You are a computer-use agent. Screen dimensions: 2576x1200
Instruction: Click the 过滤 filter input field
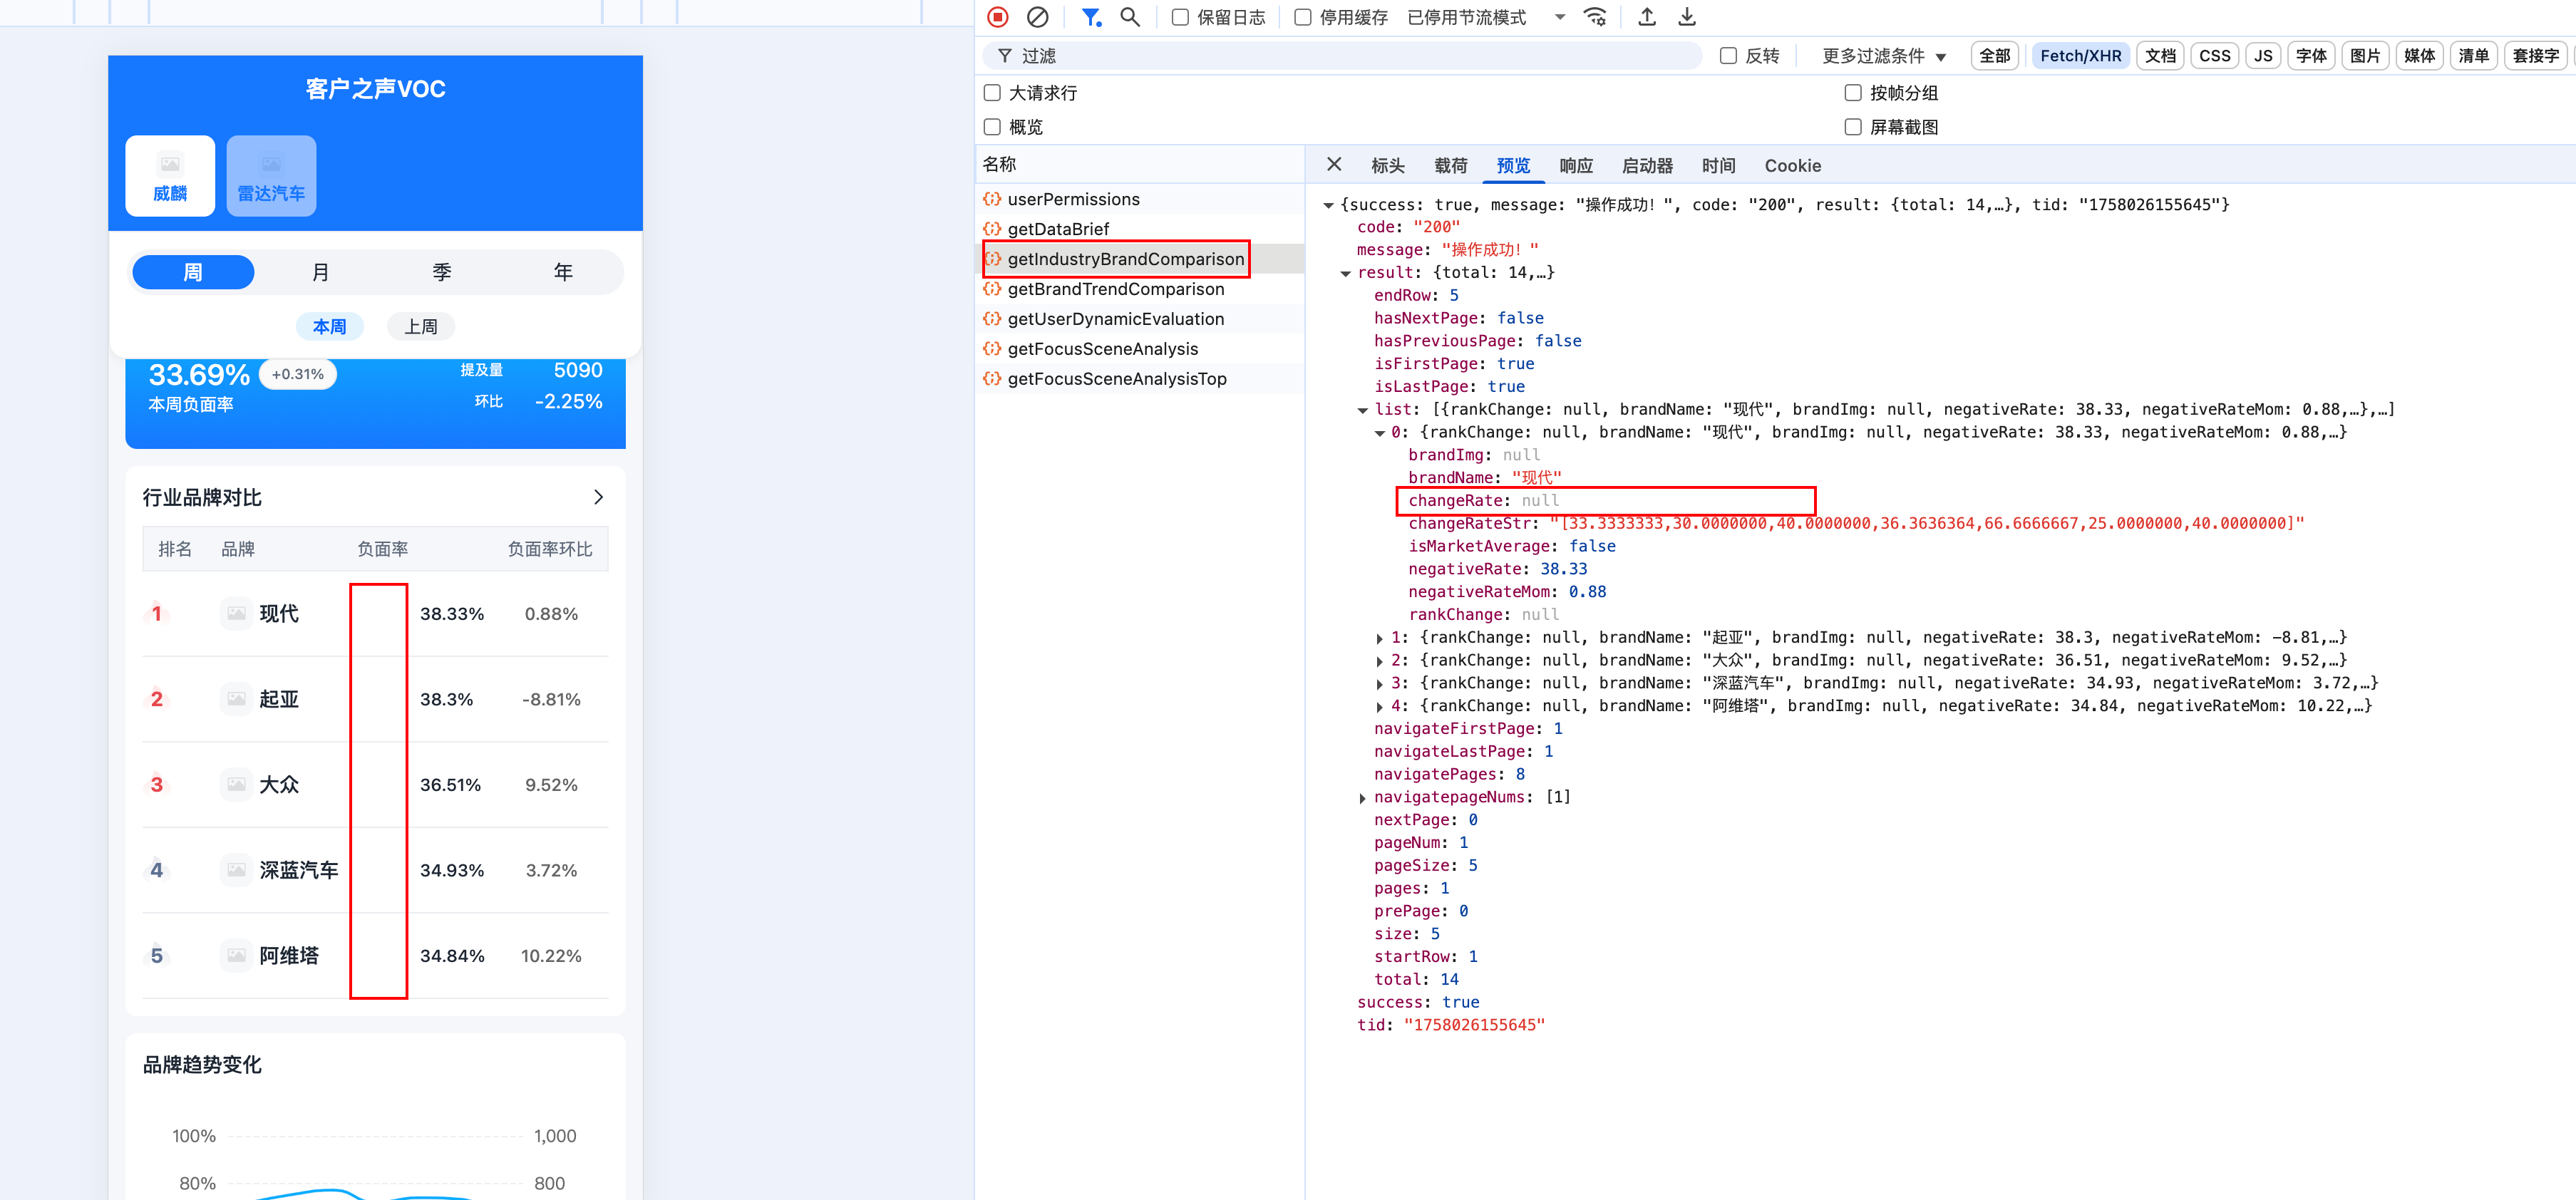(x=1343, y=56)
